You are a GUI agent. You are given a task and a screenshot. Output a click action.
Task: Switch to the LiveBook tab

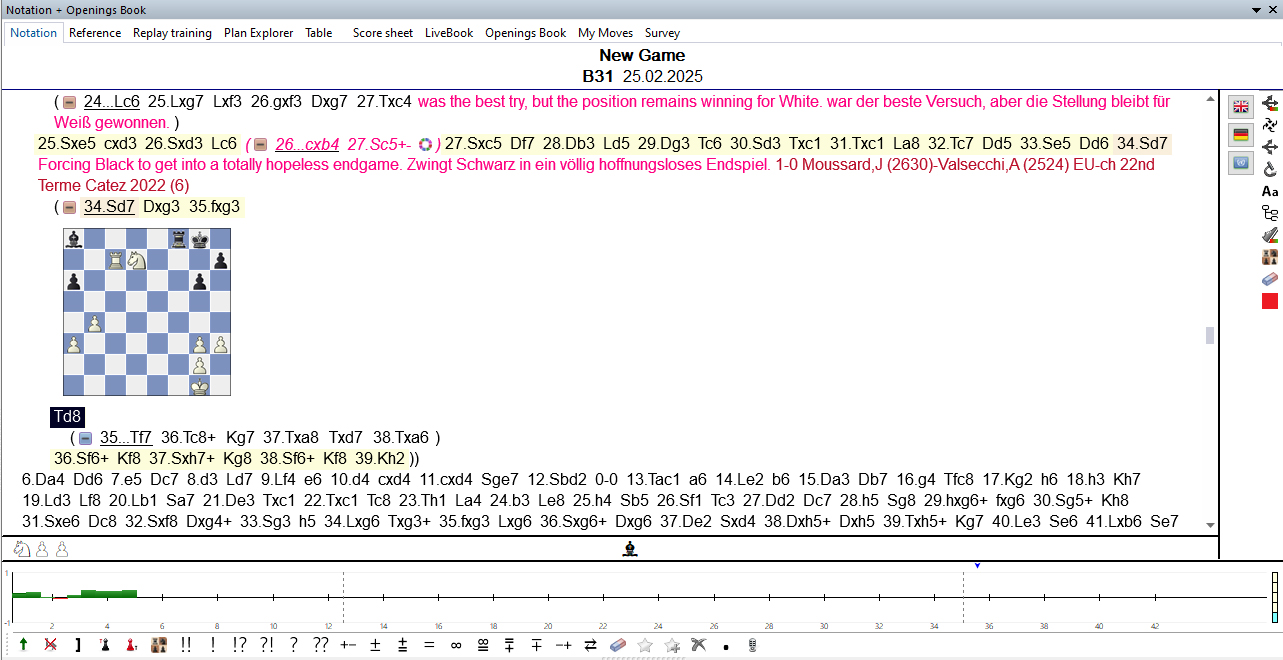tap(448, 33)
